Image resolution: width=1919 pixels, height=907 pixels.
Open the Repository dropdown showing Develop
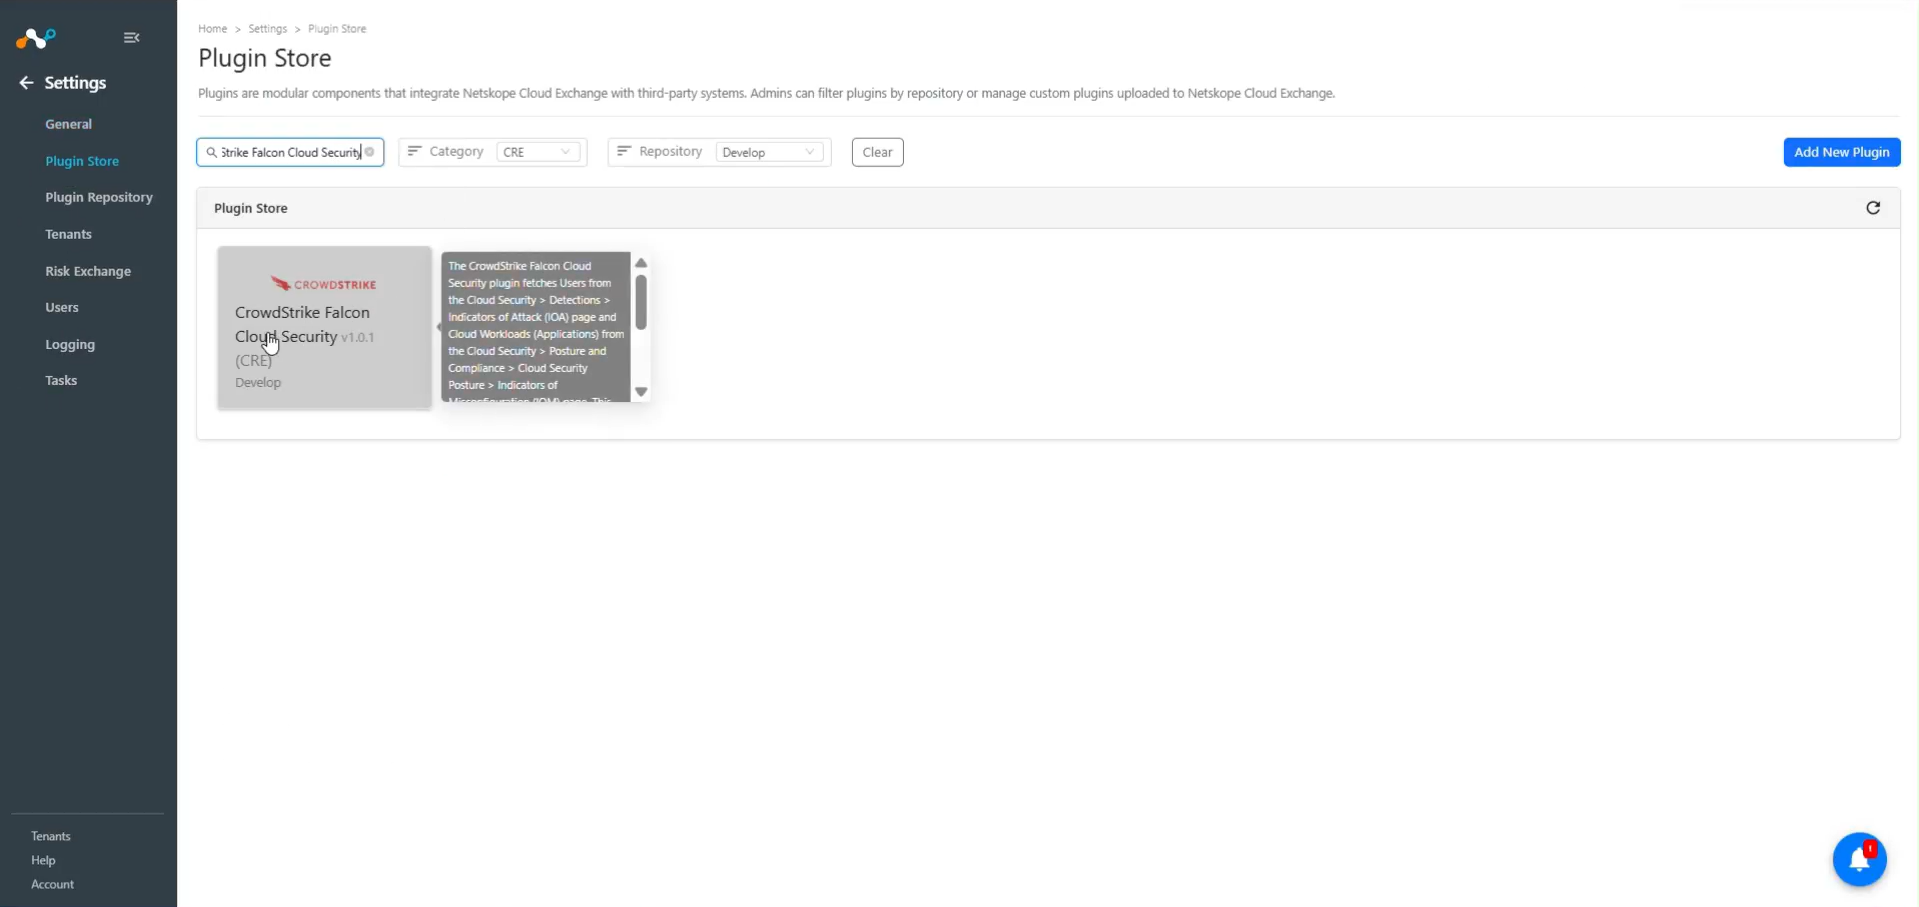coord(770,152)
